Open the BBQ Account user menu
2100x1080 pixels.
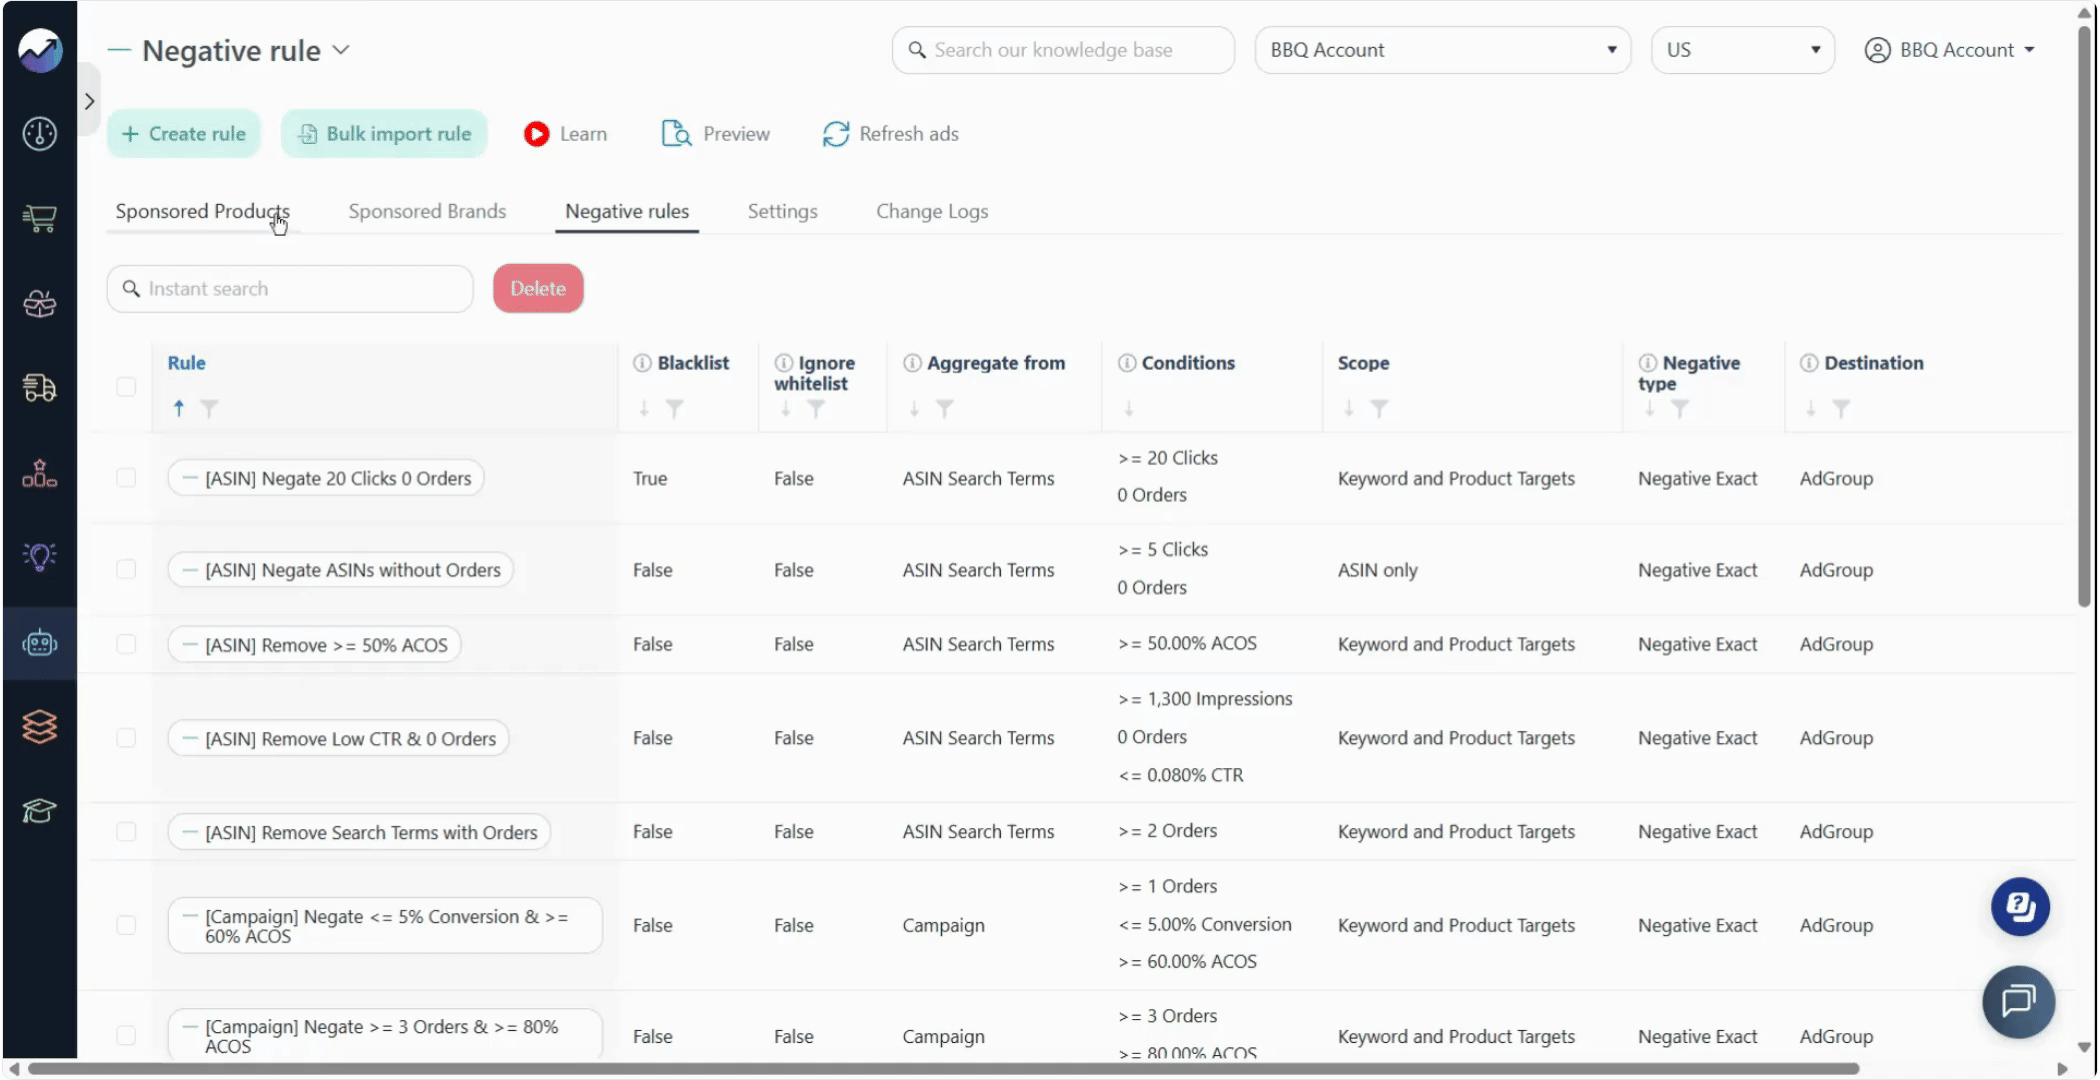point(1950,50)
